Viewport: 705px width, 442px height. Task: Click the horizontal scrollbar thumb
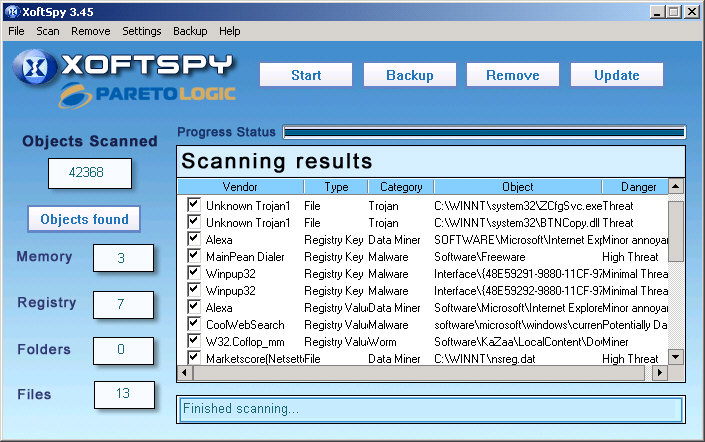pos(419,372)
